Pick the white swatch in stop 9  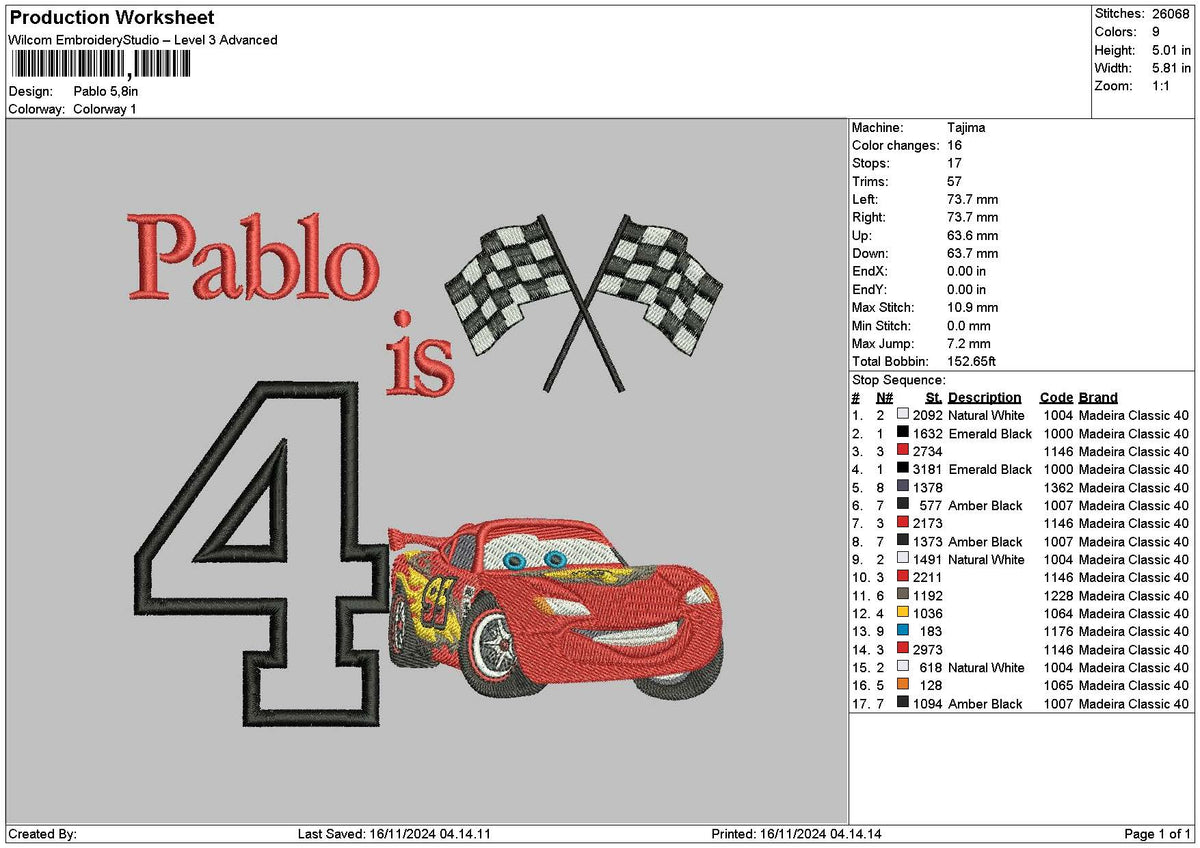[903, 559]
